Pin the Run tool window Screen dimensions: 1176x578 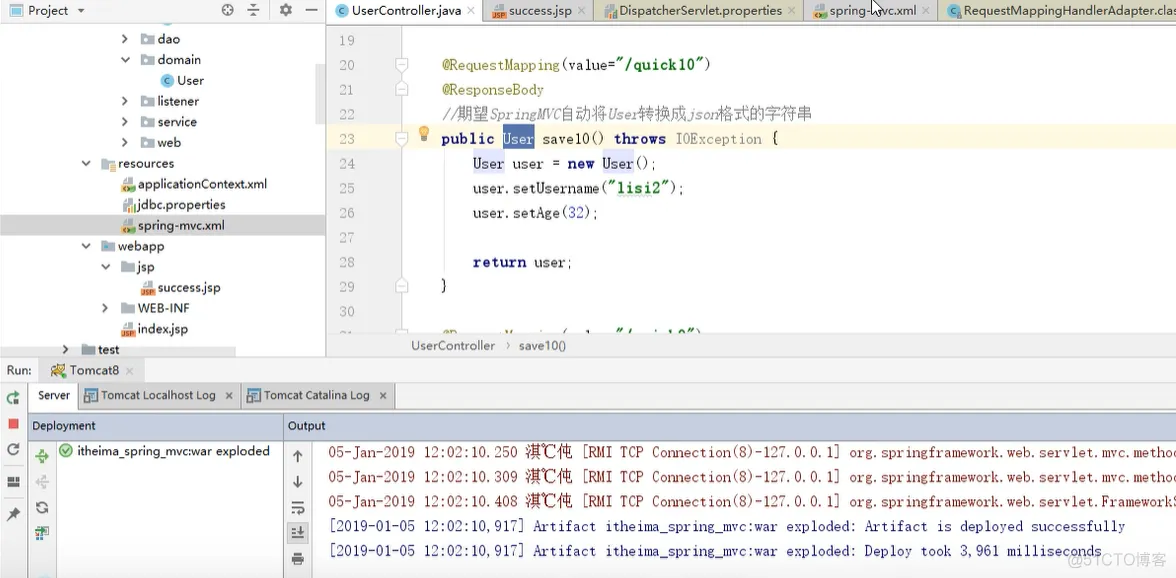point(12,514)
